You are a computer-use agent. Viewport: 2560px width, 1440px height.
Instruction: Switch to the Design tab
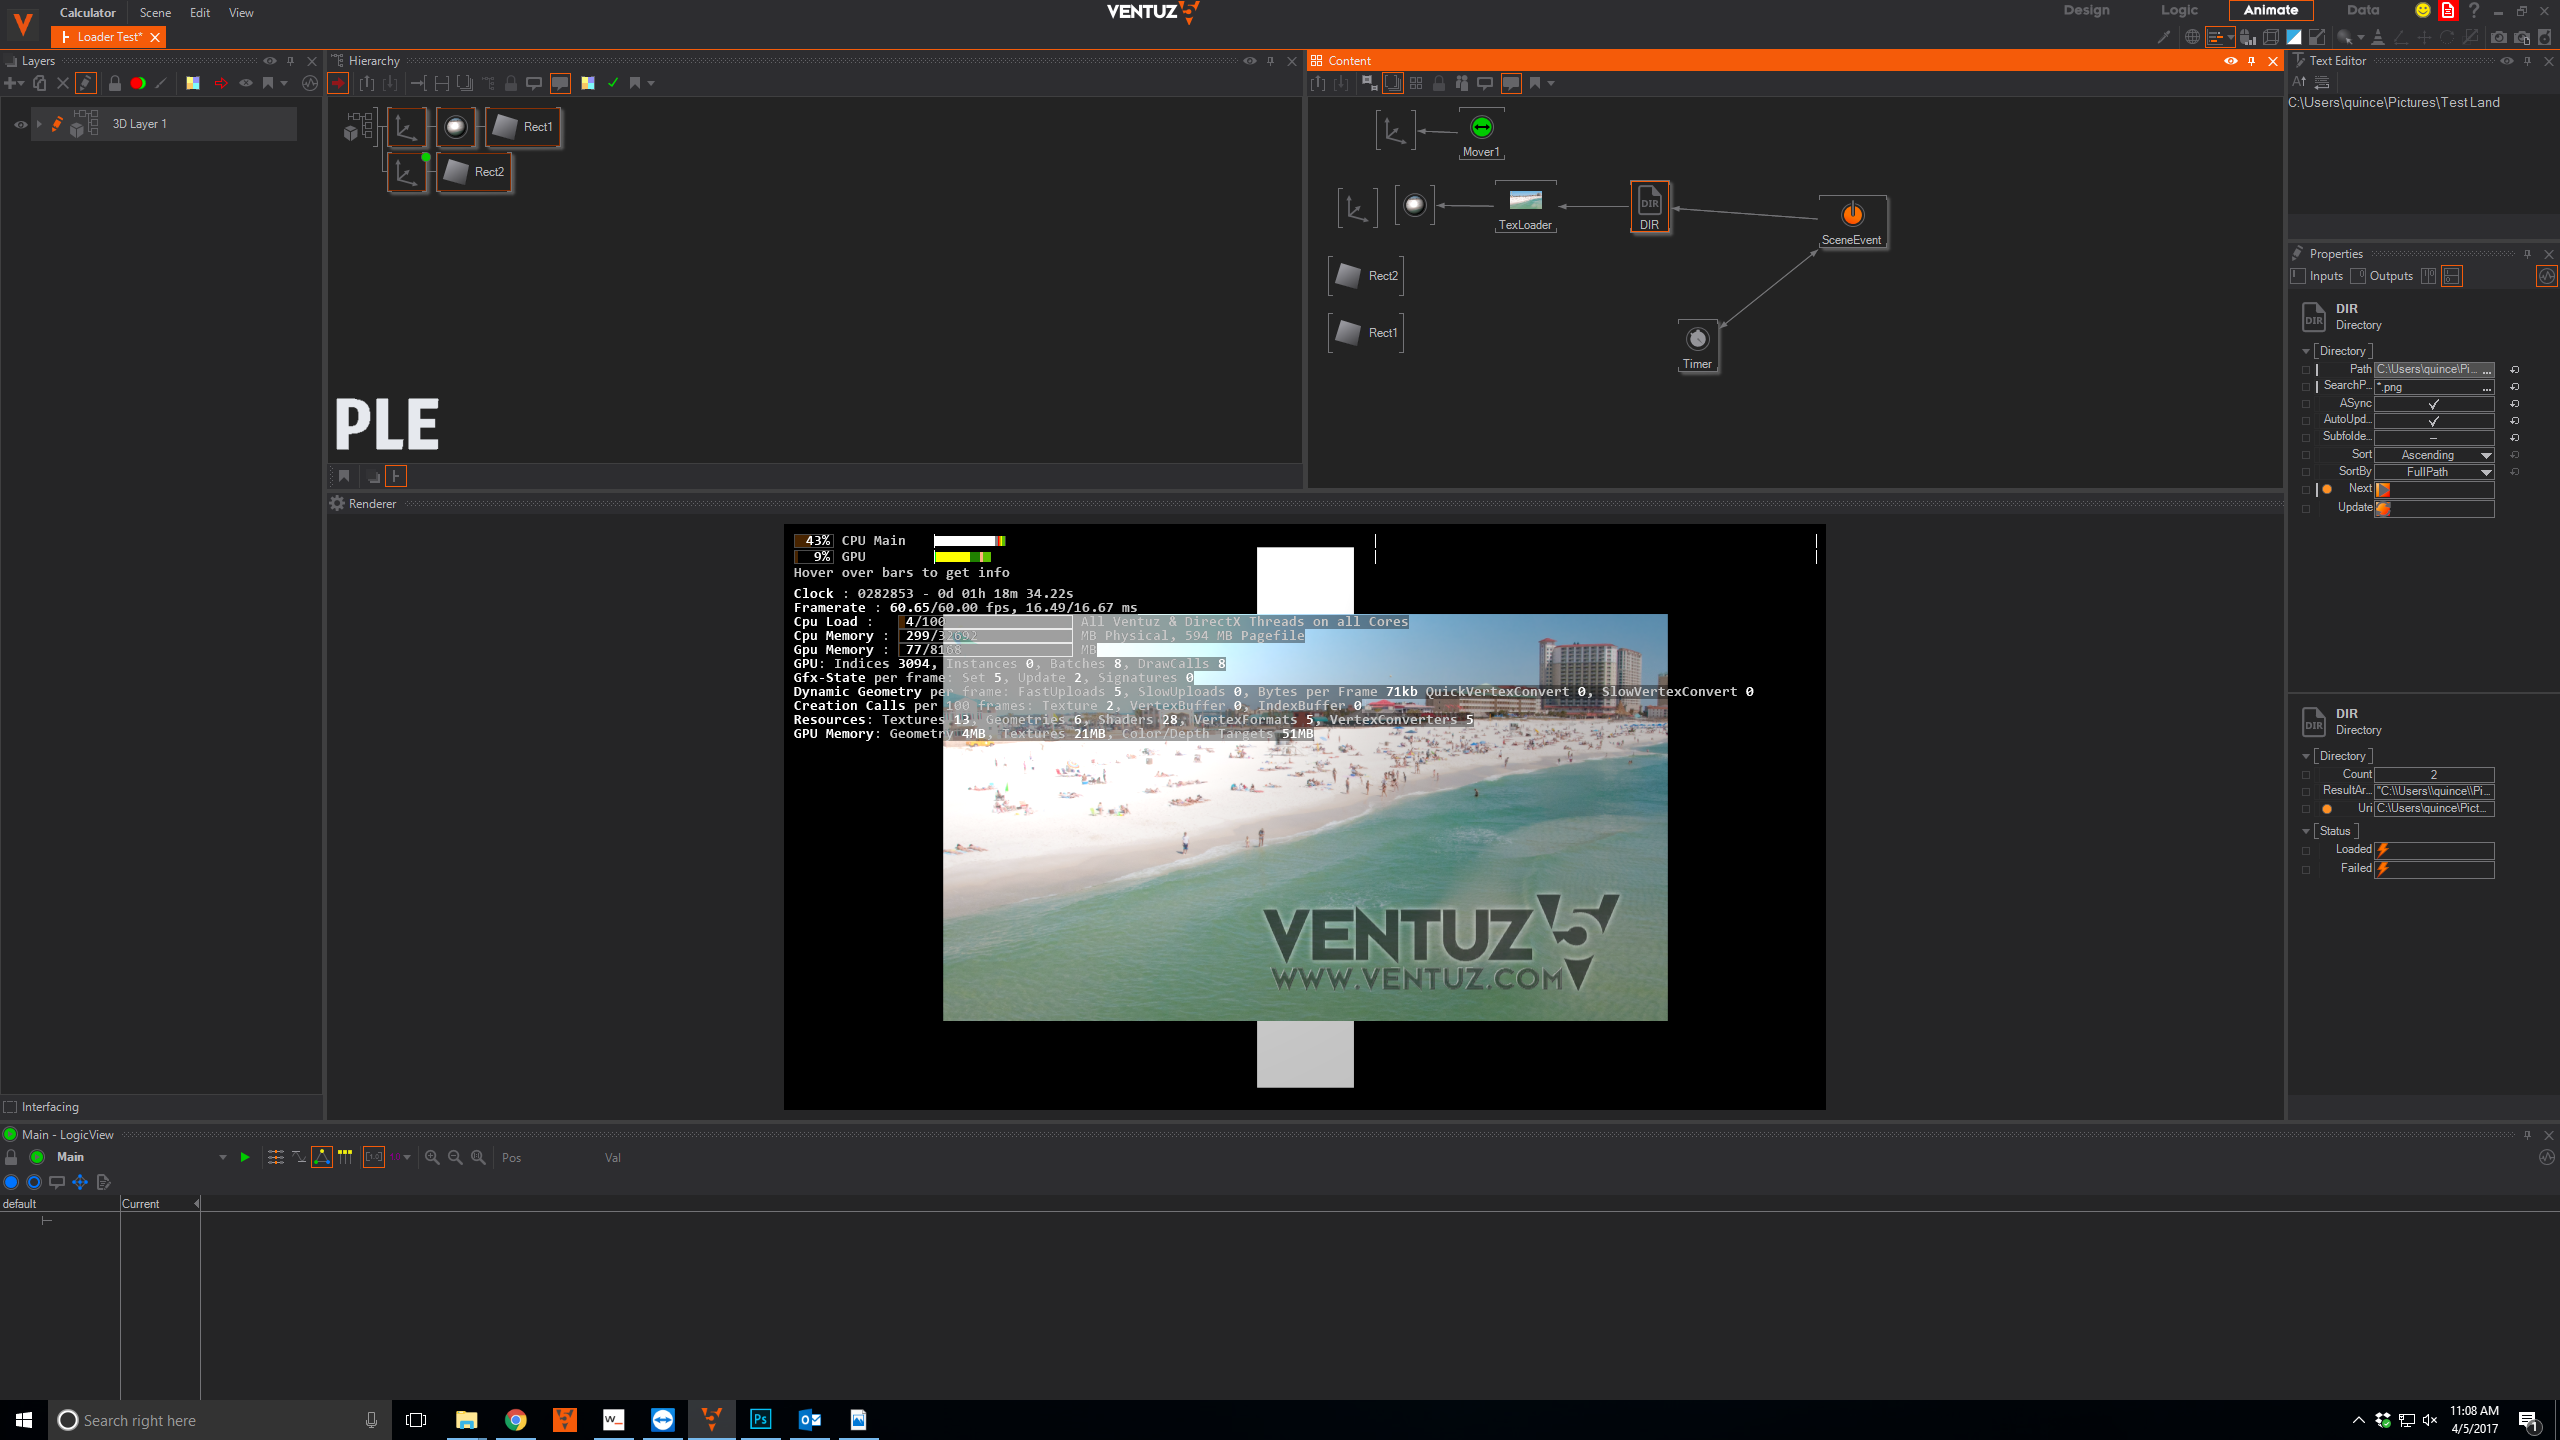pyautogui.click(x=2086, y=10)
